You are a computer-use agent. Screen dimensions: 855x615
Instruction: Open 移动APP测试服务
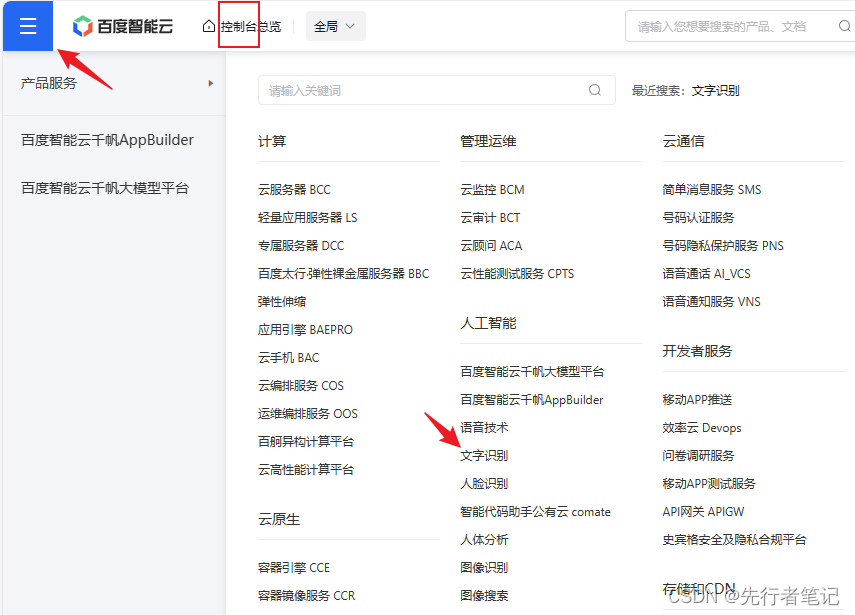coord(709,484)
